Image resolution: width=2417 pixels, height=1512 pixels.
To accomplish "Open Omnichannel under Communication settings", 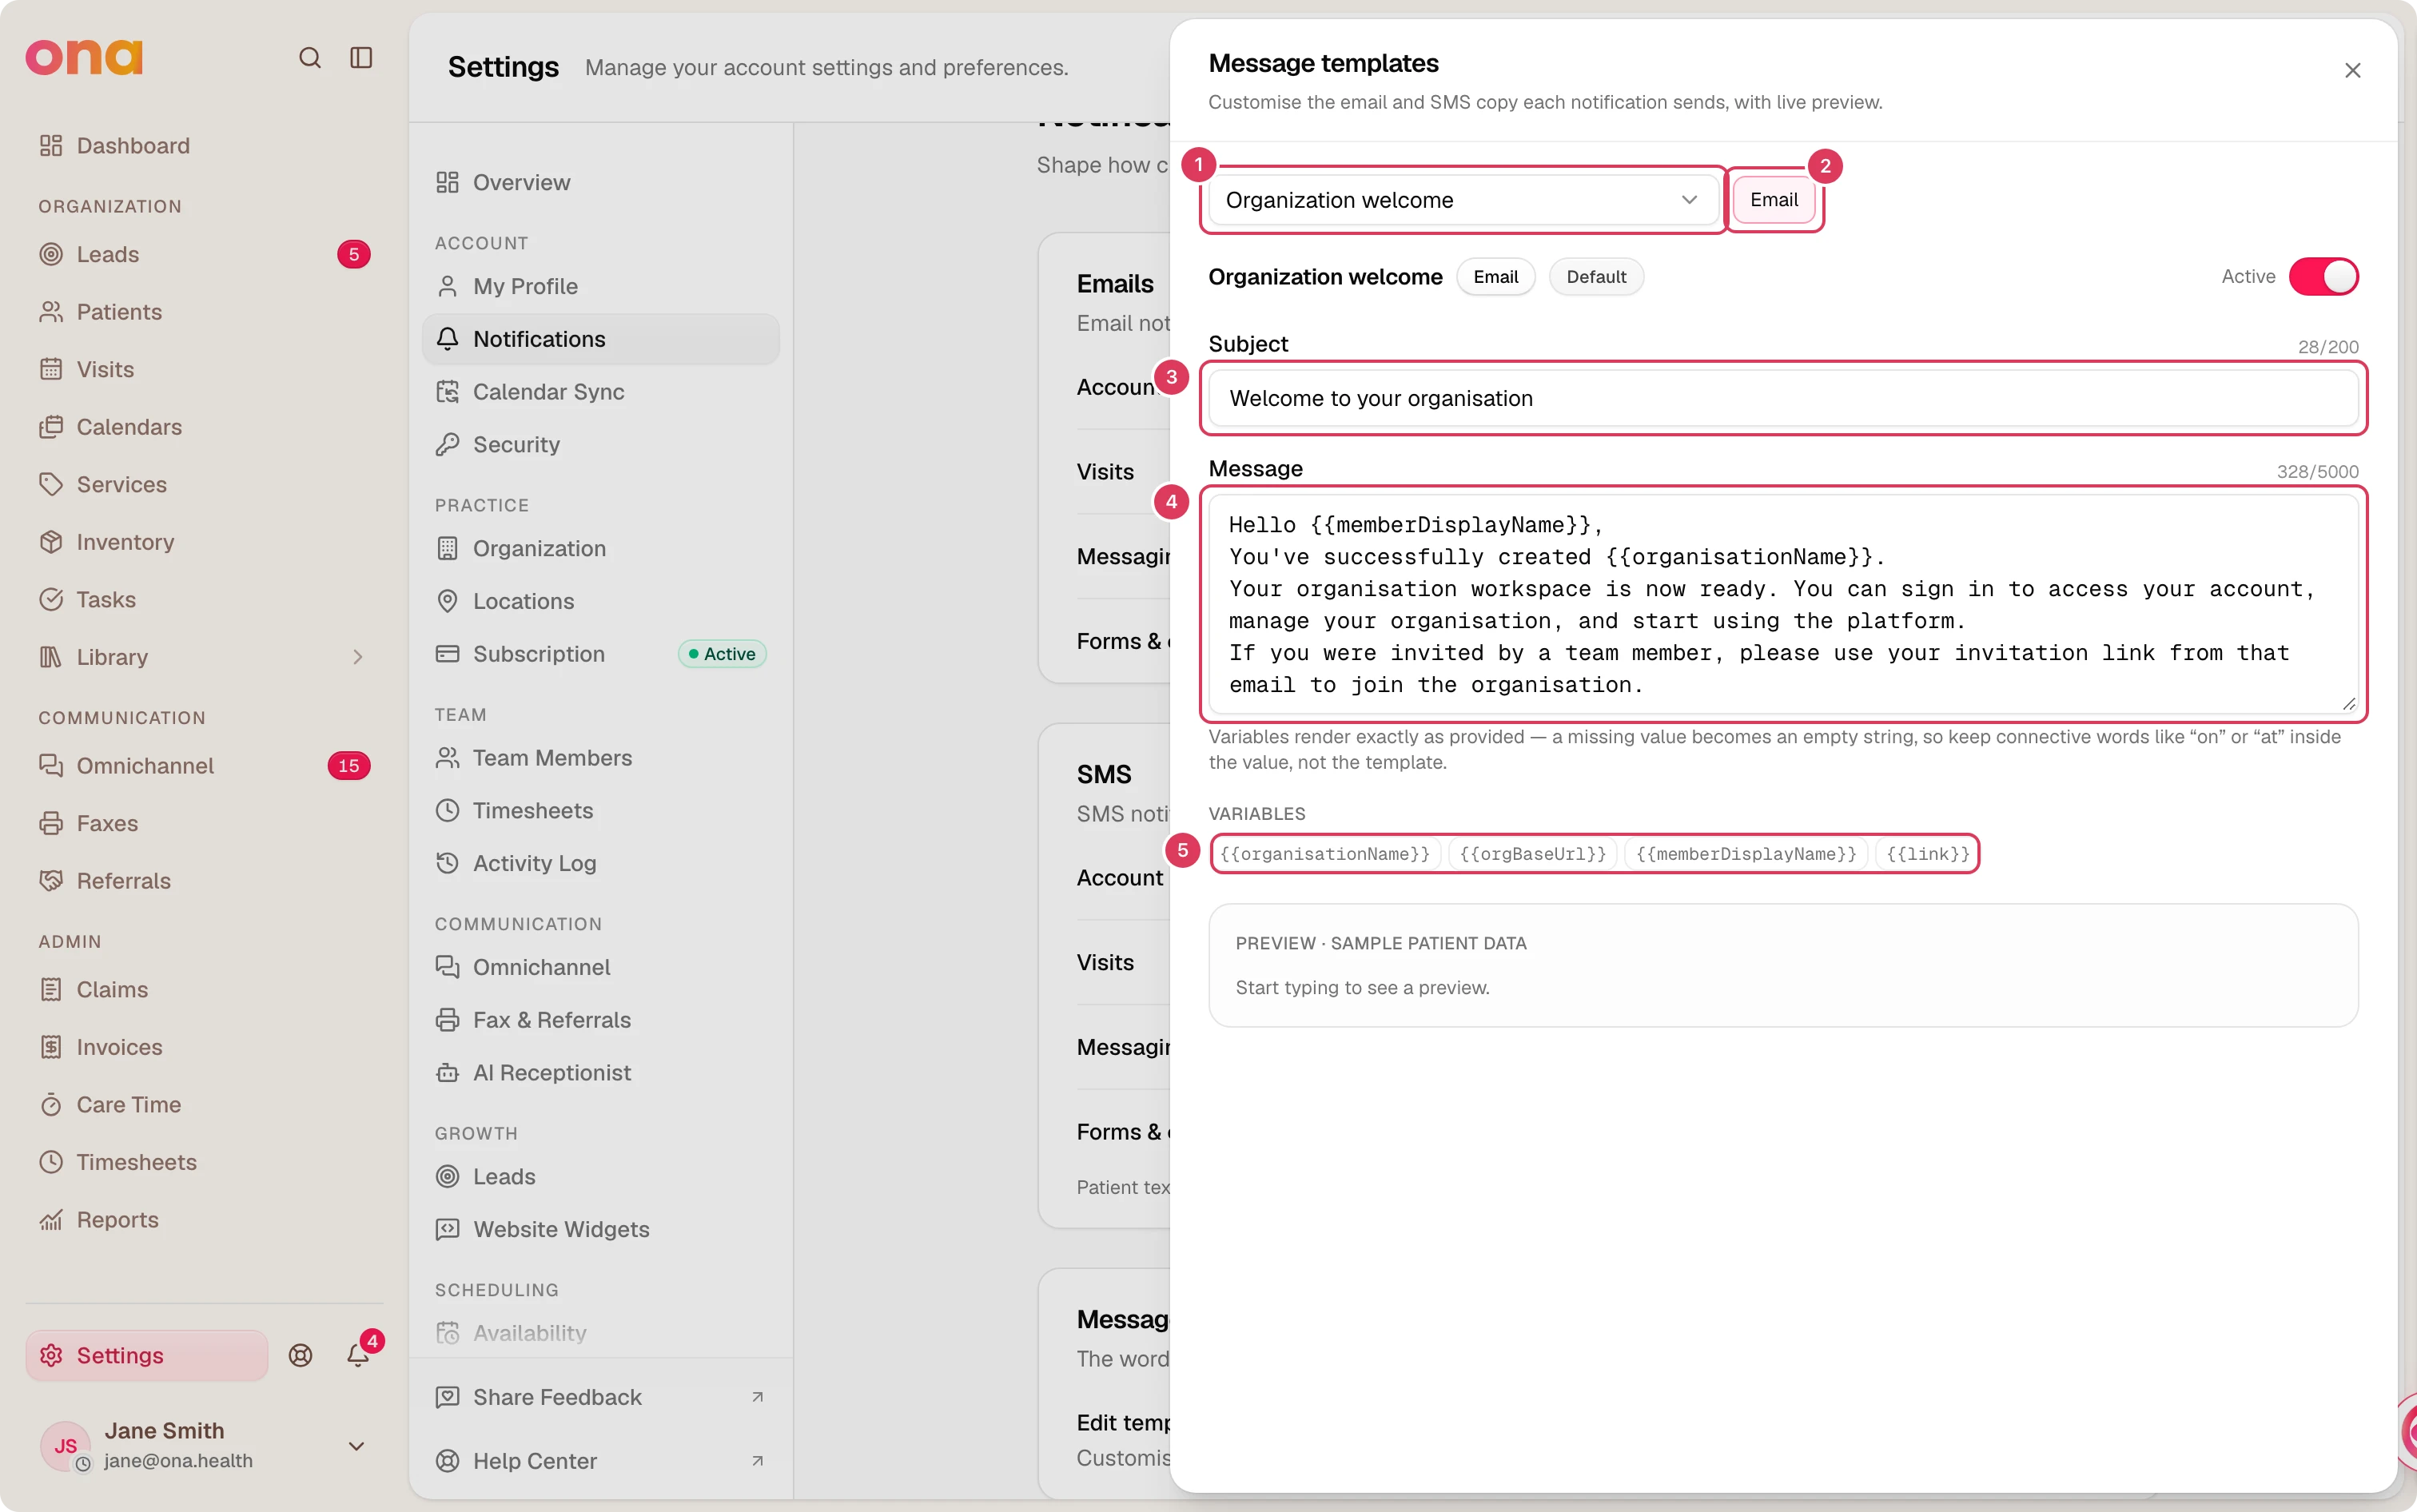I will tap(601, 967).
